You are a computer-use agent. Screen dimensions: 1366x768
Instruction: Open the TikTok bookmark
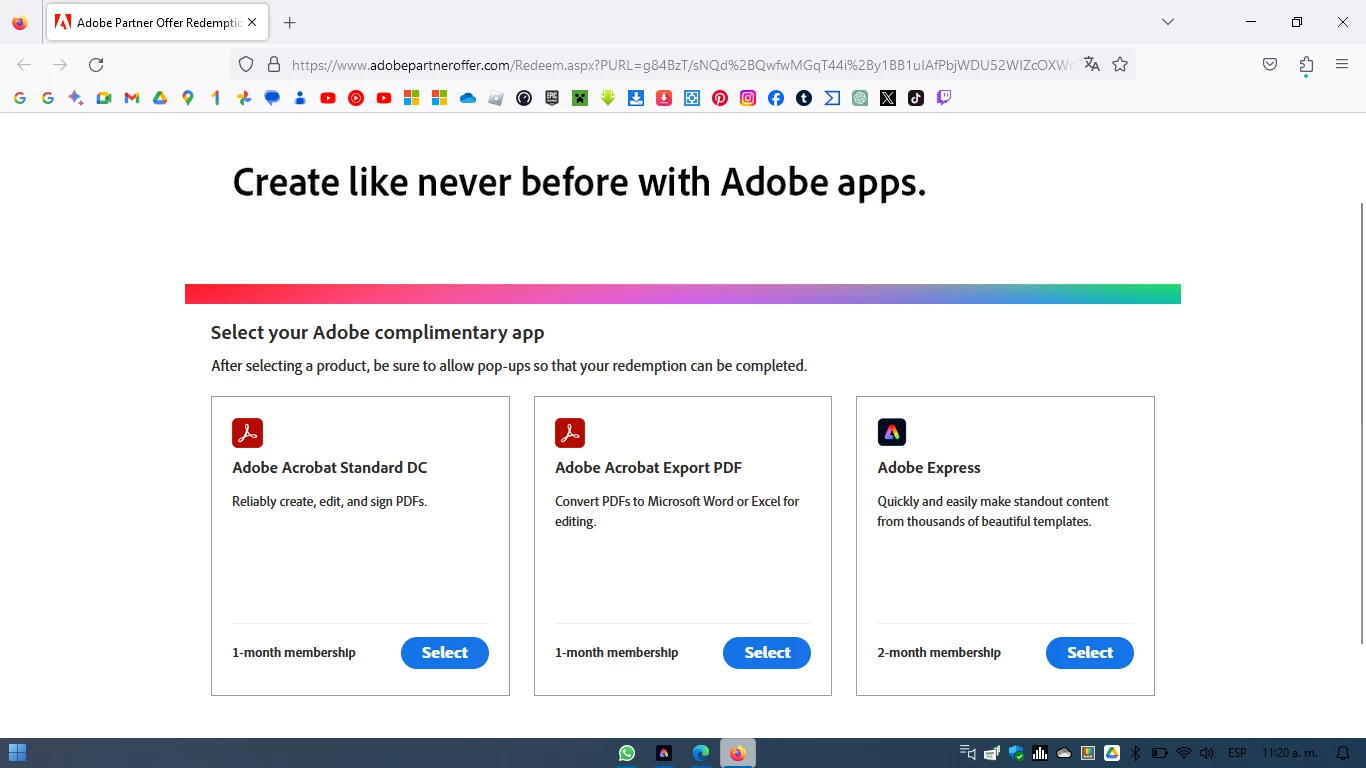(915, 98)
